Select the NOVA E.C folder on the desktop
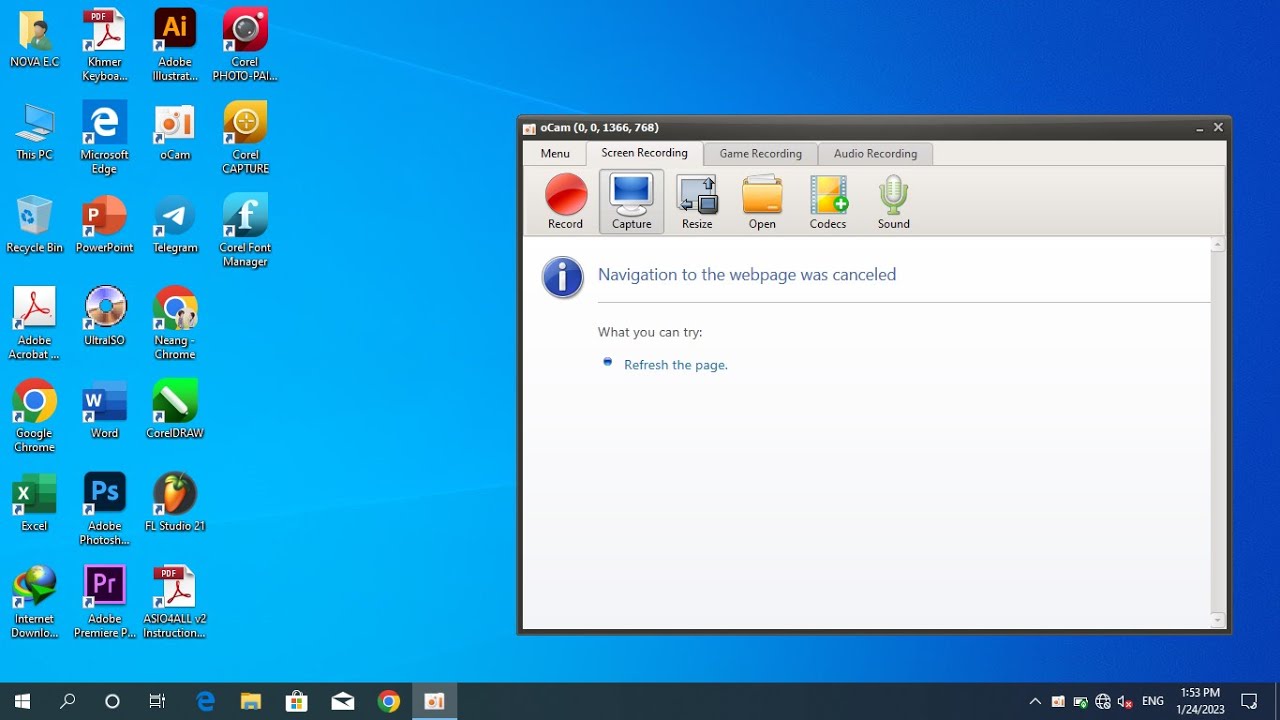Screen dimensions: 1280x720 (35, 40)
